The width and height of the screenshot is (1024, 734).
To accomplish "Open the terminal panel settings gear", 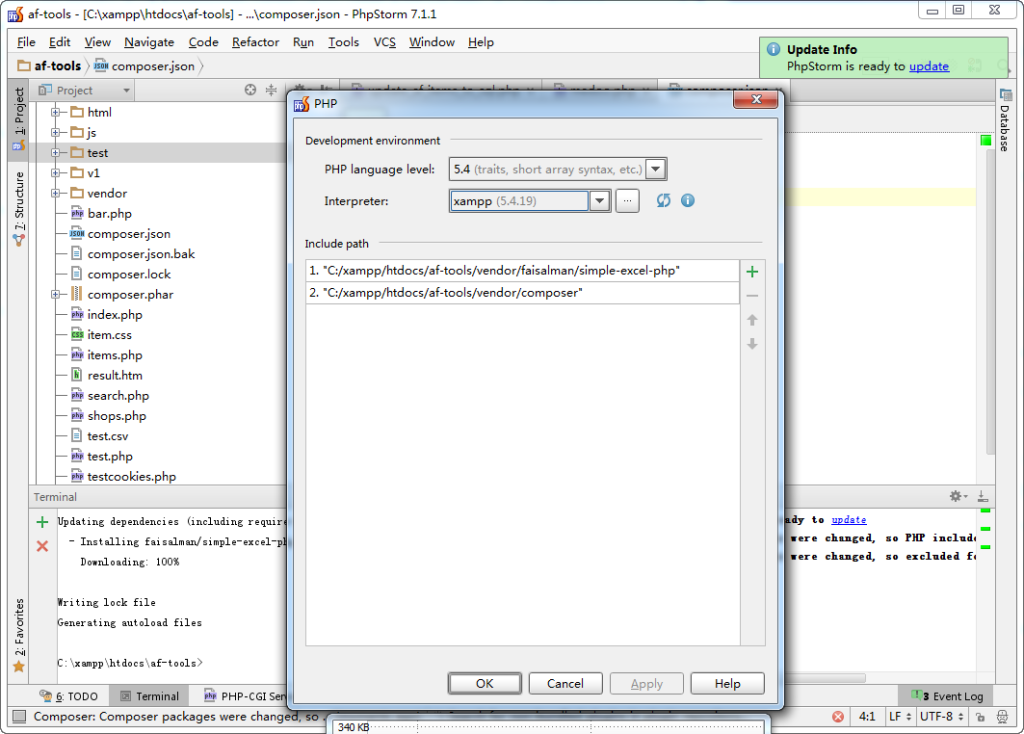I will tap(956, 497).
